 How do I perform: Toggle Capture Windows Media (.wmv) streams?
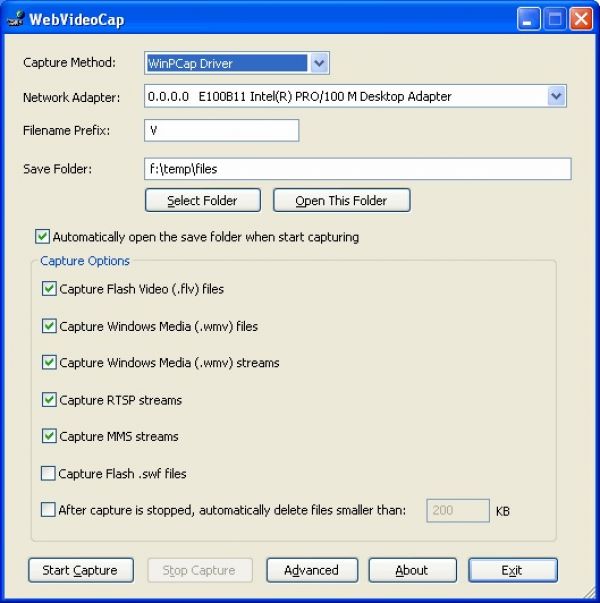point(49,362)
